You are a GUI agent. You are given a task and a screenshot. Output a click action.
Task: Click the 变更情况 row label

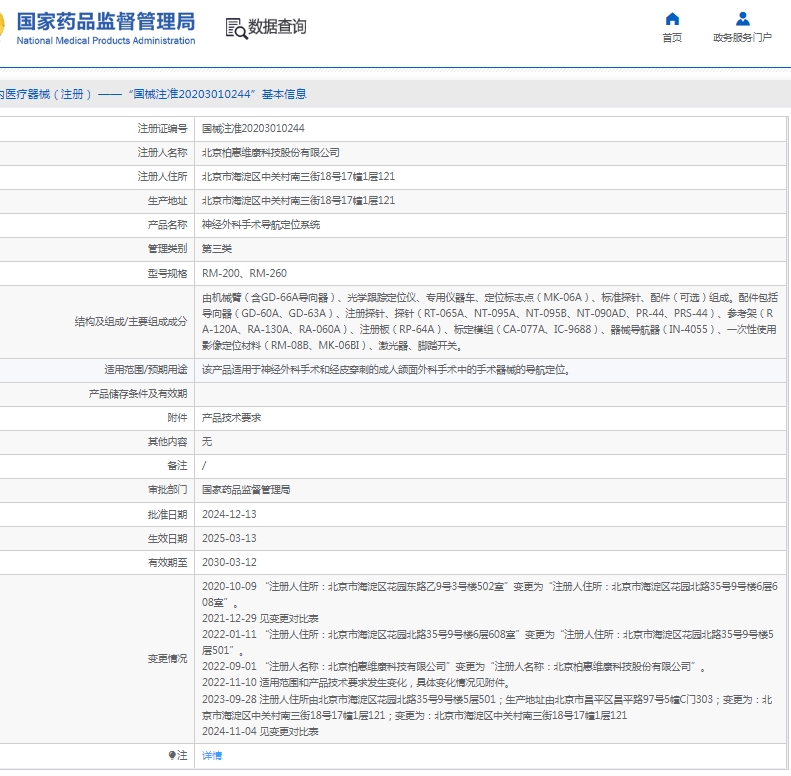167,658
